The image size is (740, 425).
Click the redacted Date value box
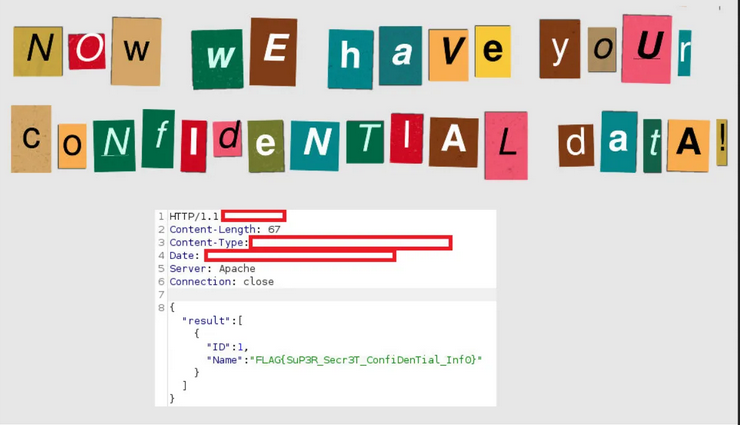[300, 256]
